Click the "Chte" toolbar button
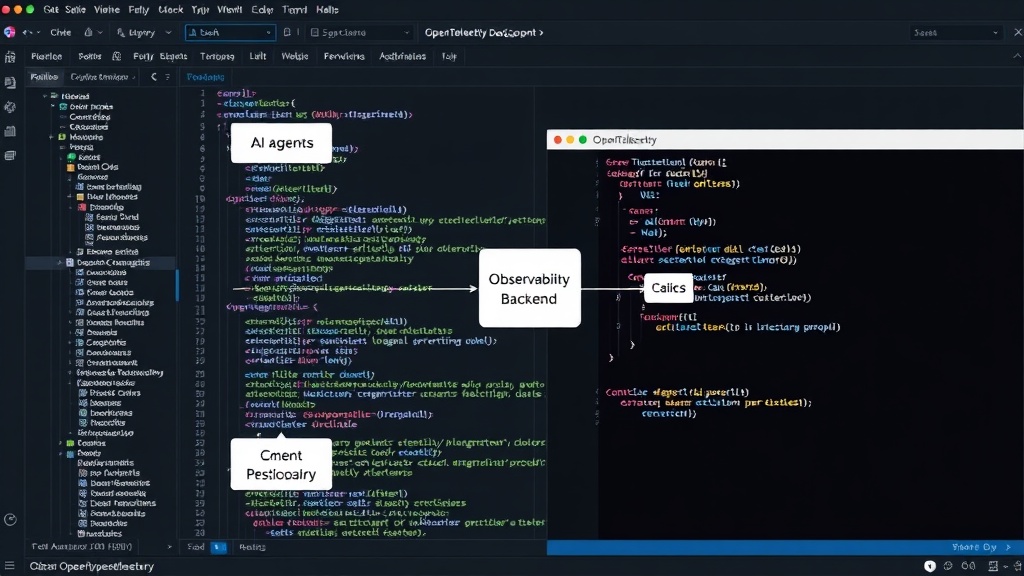 [x=61, y=32]
